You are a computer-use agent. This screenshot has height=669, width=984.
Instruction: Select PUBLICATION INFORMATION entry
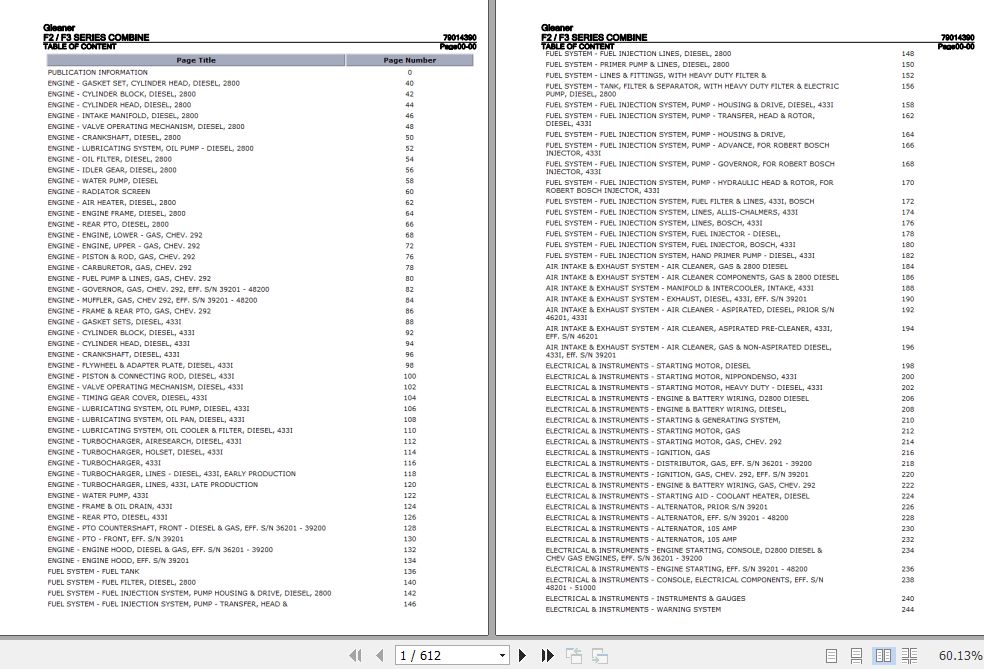coord(98,73)
